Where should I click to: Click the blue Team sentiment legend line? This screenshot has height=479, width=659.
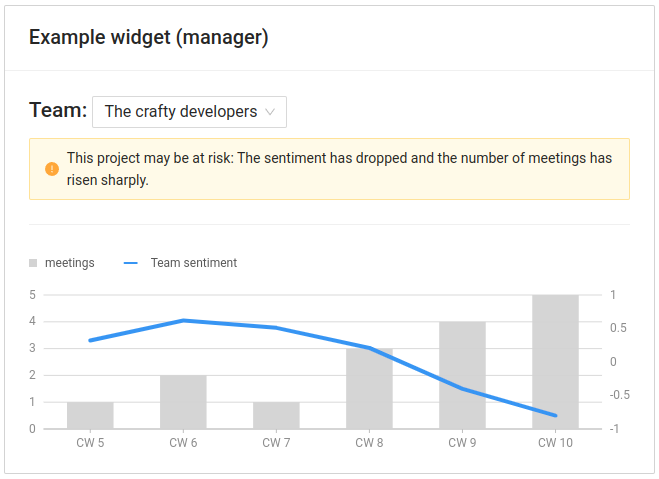tap(131, 263)
